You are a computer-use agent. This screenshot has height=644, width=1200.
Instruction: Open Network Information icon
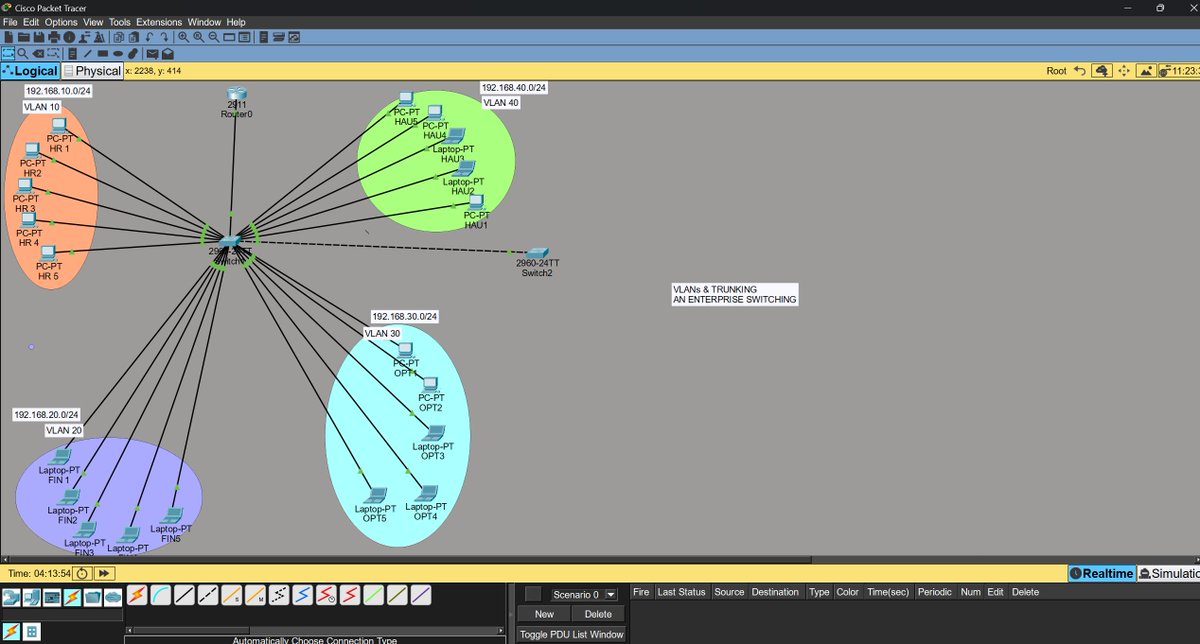tap(69, 37)
